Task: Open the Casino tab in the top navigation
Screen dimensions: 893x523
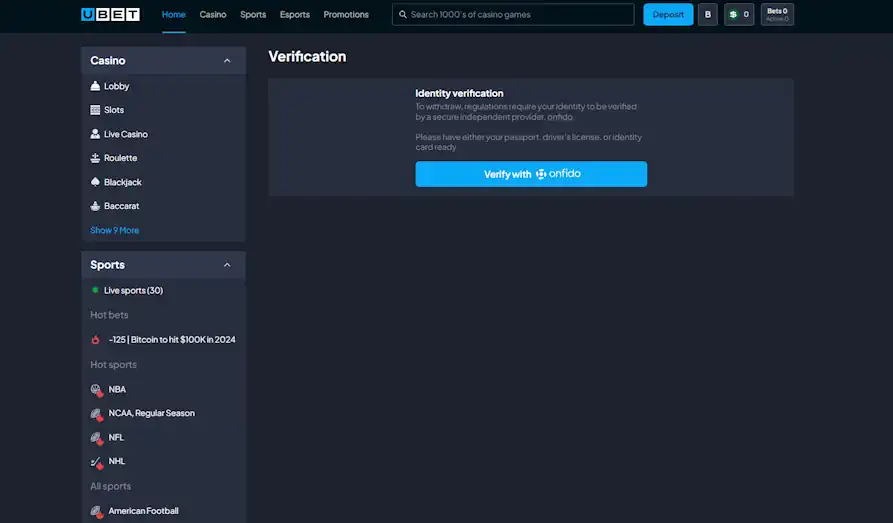Action: 213,15
